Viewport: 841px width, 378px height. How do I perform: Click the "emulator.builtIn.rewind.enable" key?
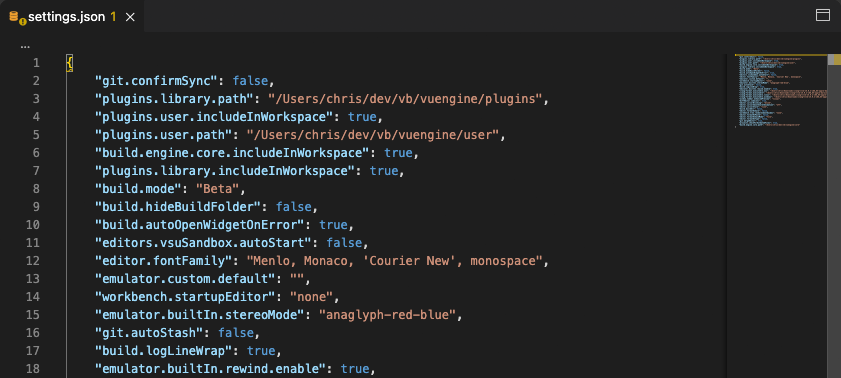tap(210, 369)
